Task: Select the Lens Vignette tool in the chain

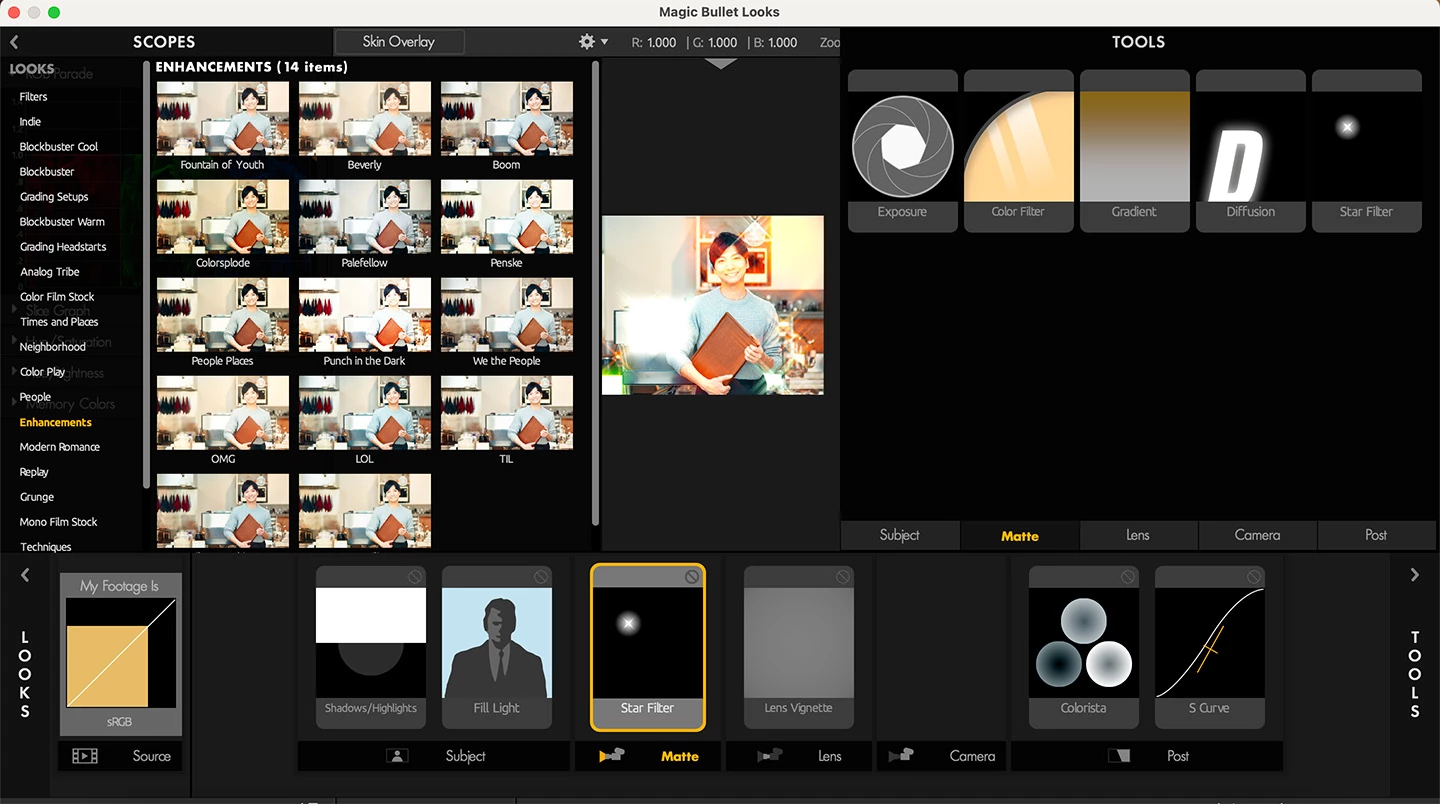Action: pos(798,647)
